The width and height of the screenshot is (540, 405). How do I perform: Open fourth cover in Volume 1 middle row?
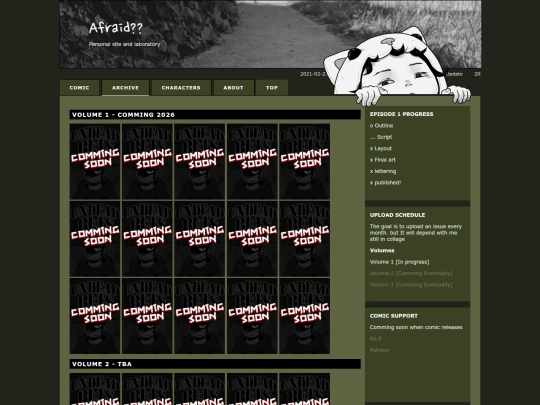252,239
